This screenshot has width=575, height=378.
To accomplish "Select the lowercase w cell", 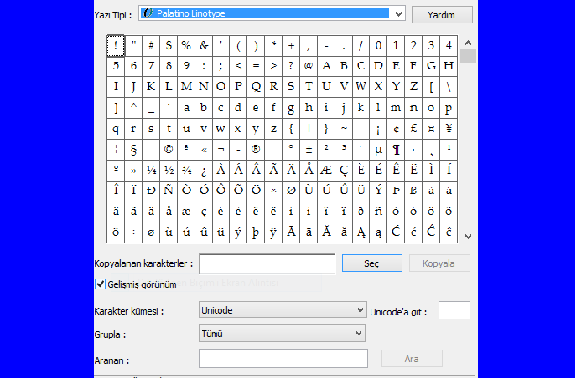I will click(221, 129).
